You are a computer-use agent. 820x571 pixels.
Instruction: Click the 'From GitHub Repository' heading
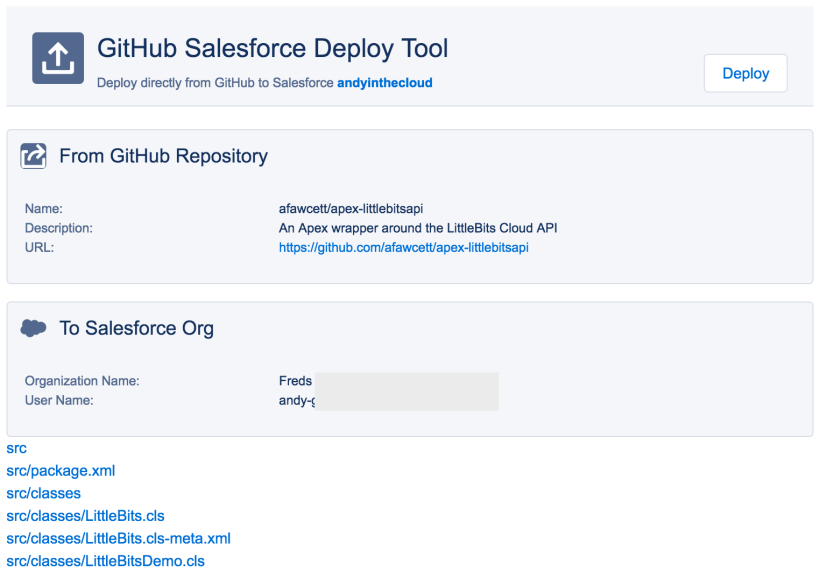click(163, 156)
